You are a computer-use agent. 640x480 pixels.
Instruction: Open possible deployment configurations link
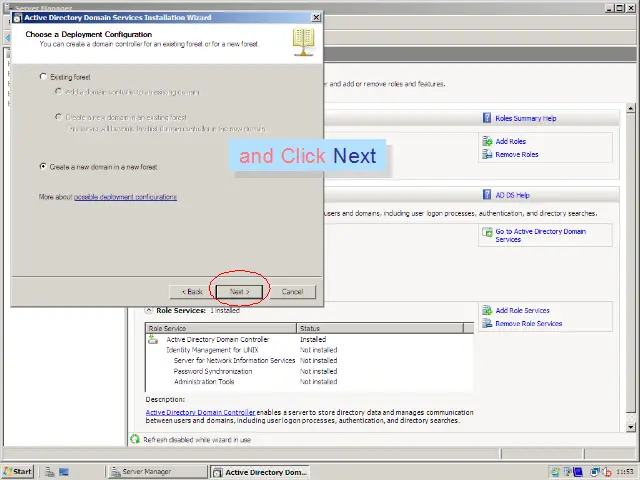pyautogui.click(x=125, y=197)
